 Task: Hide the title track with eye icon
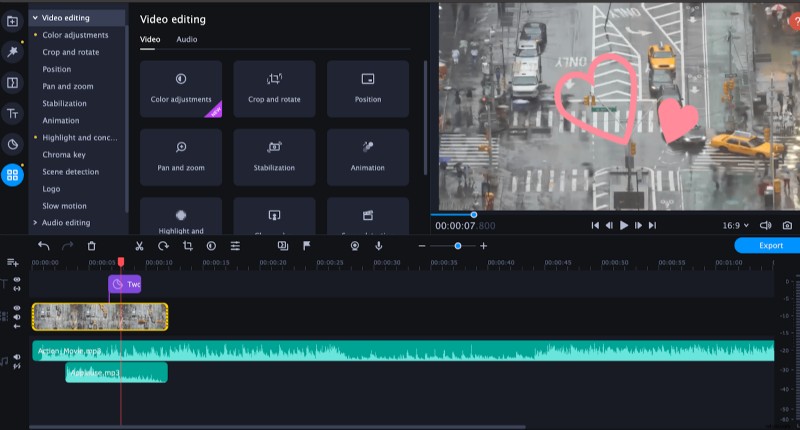coord(17,280)
